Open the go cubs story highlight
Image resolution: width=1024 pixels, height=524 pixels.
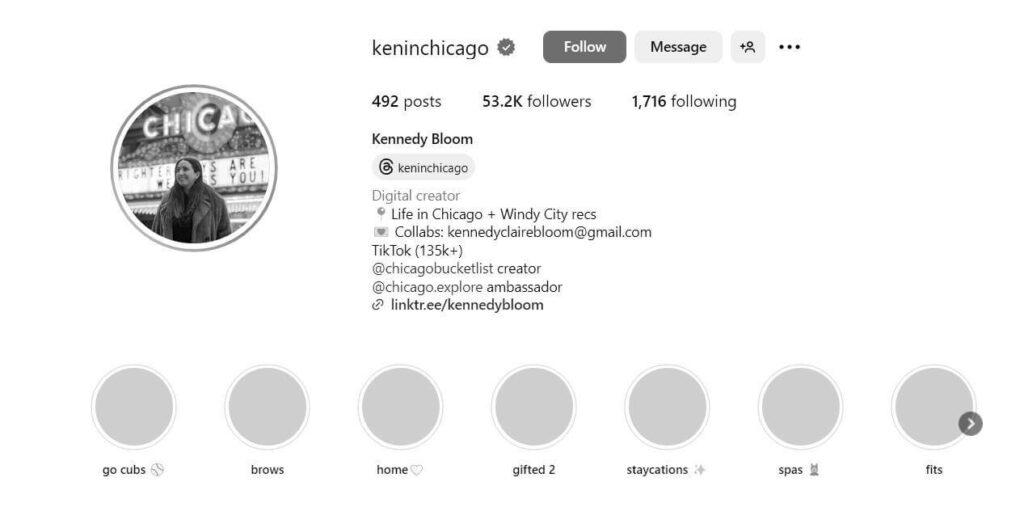click(134, 406)
